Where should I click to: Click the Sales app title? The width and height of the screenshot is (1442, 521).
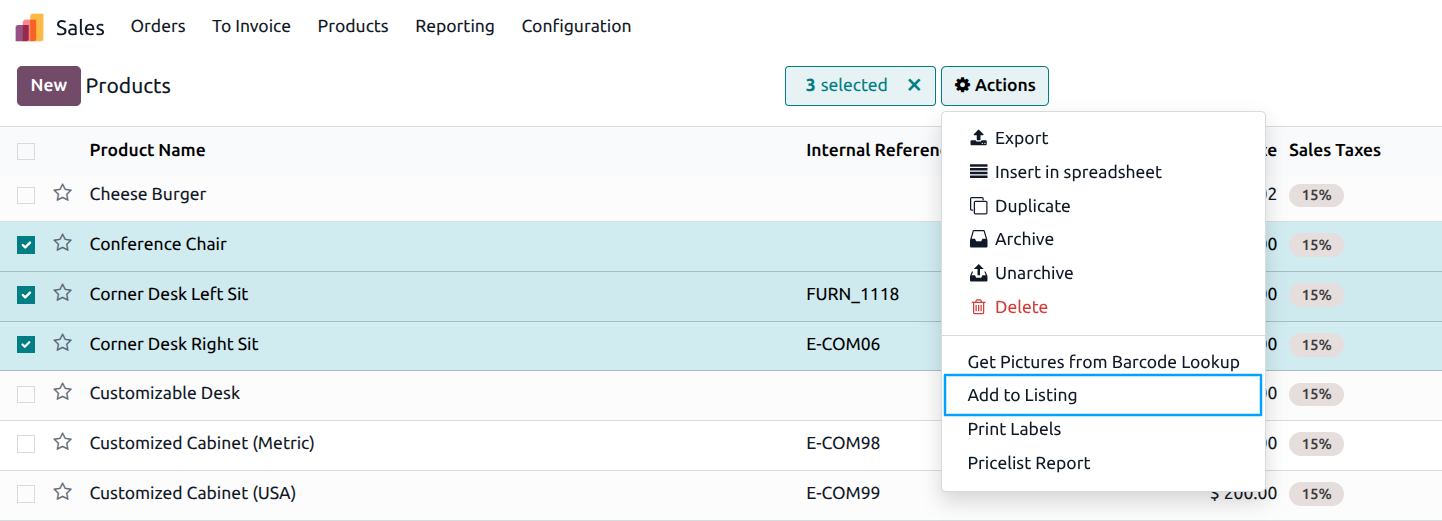click(80, 27)
